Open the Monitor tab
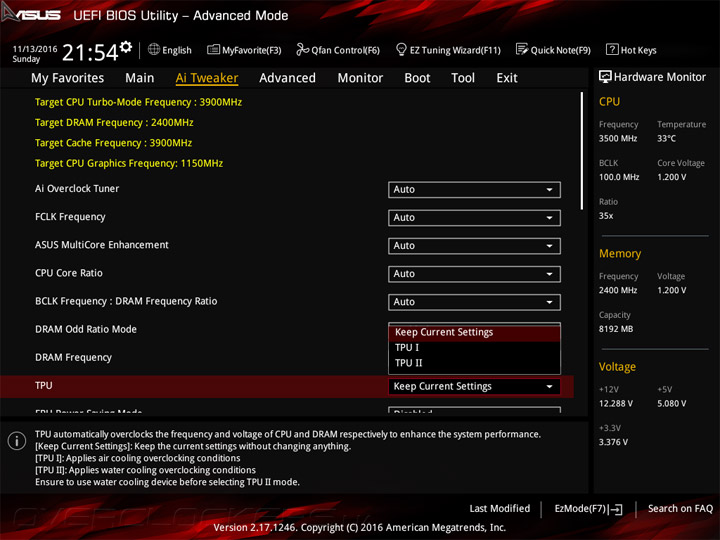 360,78
